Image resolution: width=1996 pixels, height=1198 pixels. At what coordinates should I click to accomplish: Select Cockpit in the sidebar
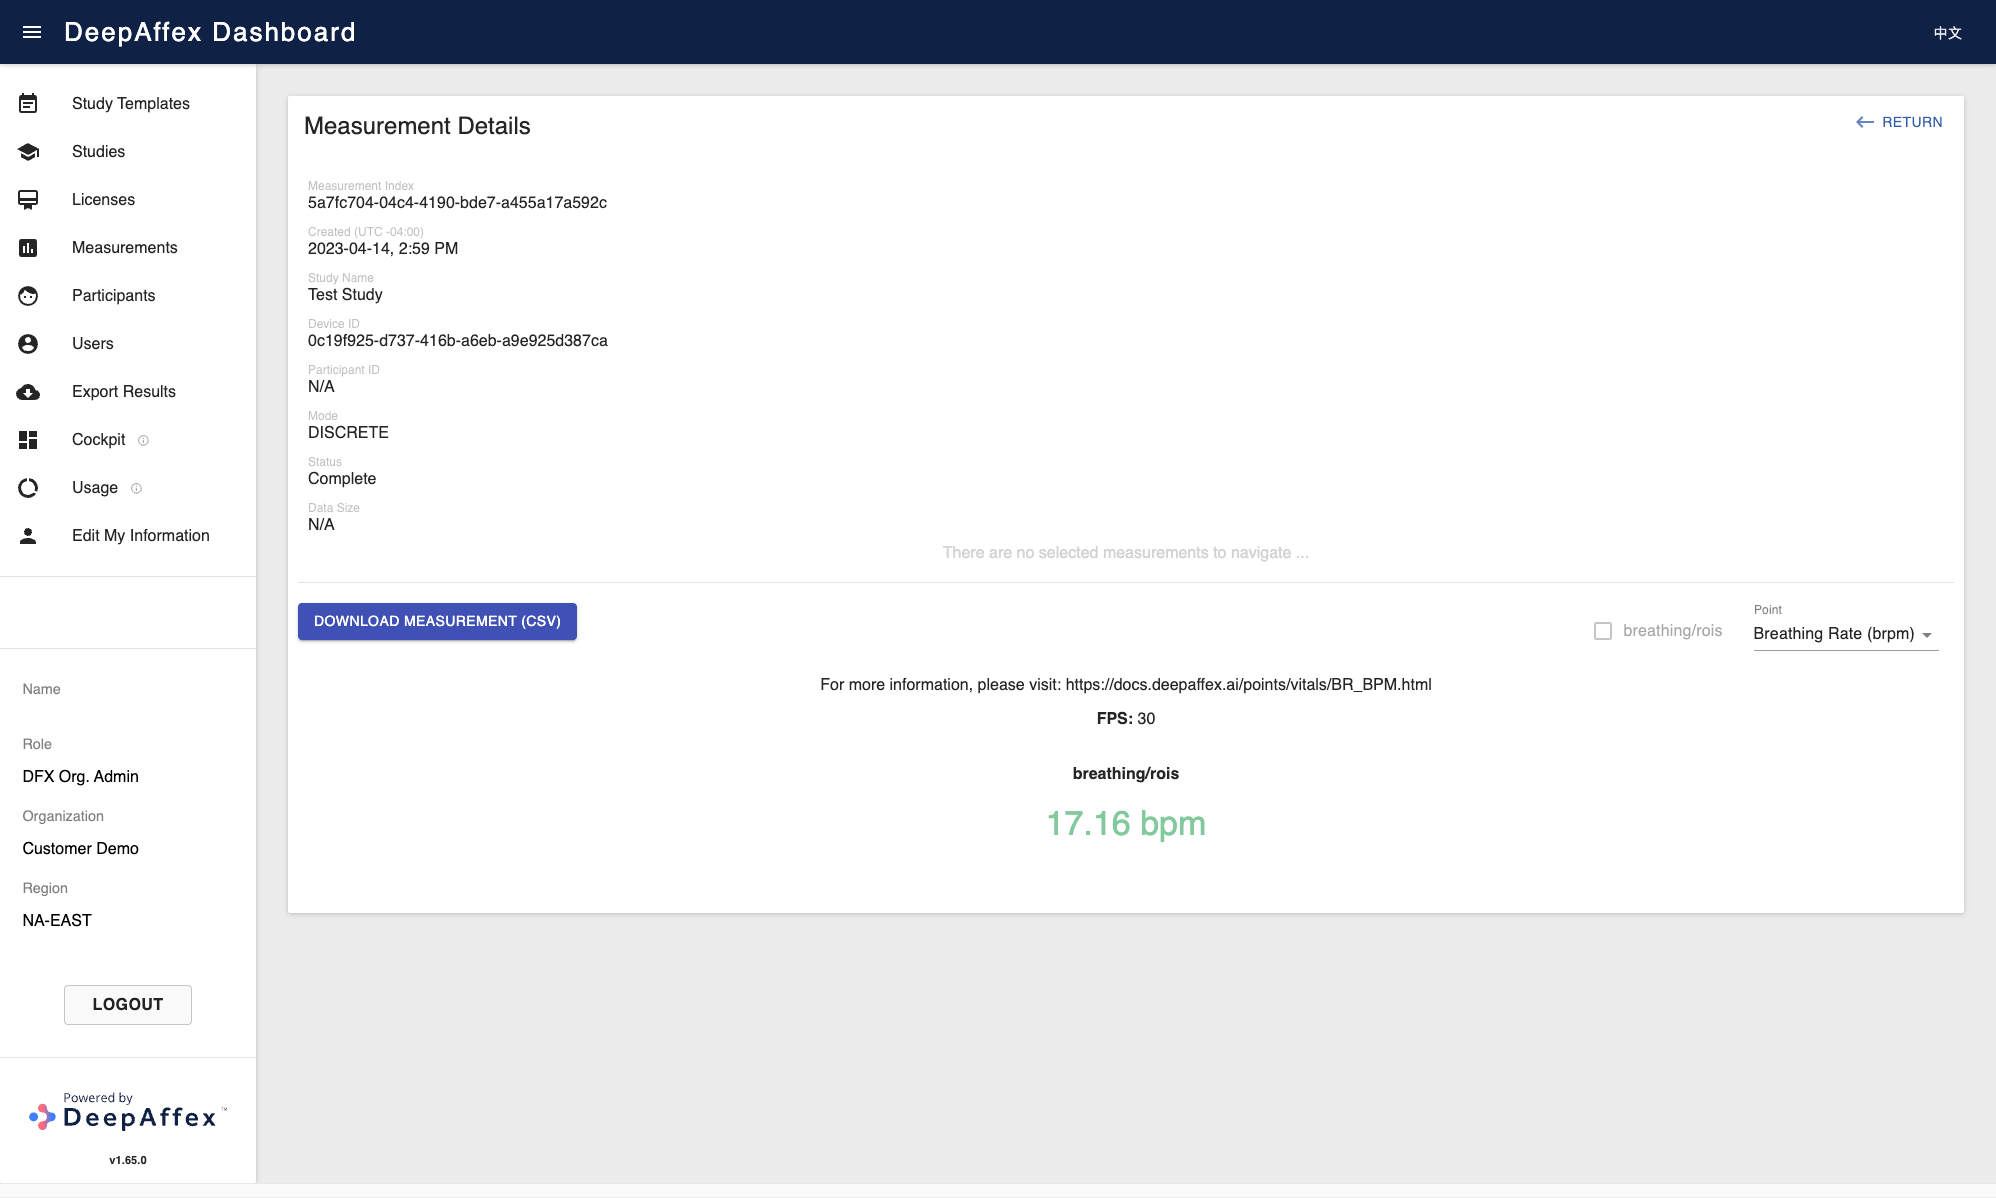pyautogui.click(x=128, y=439)
